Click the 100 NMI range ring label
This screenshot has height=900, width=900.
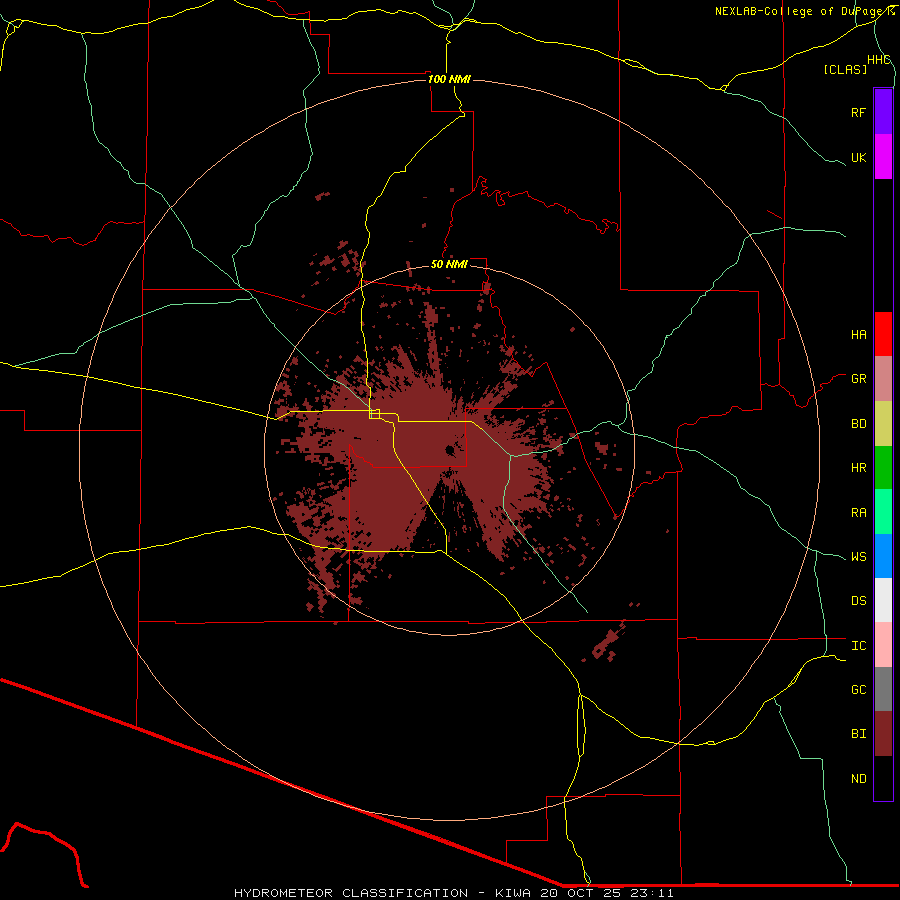(449, 79)
